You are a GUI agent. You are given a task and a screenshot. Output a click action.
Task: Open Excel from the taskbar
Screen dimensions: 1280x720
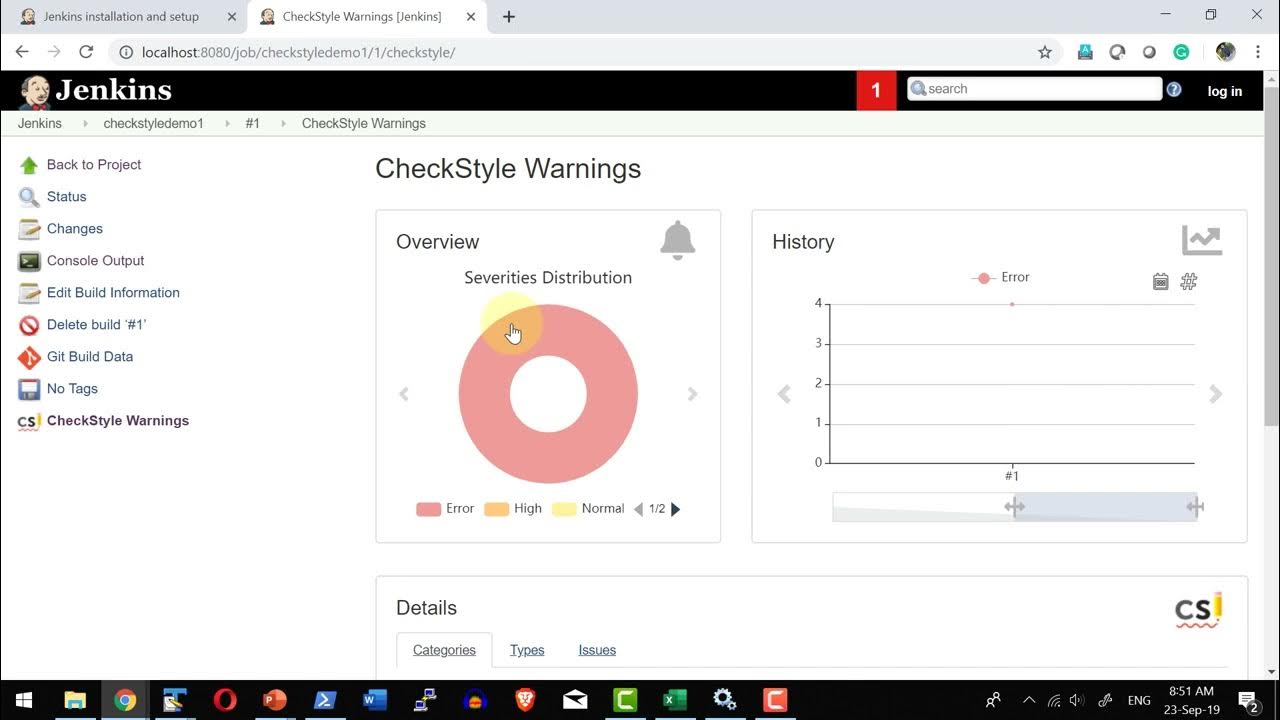(675, 700)
